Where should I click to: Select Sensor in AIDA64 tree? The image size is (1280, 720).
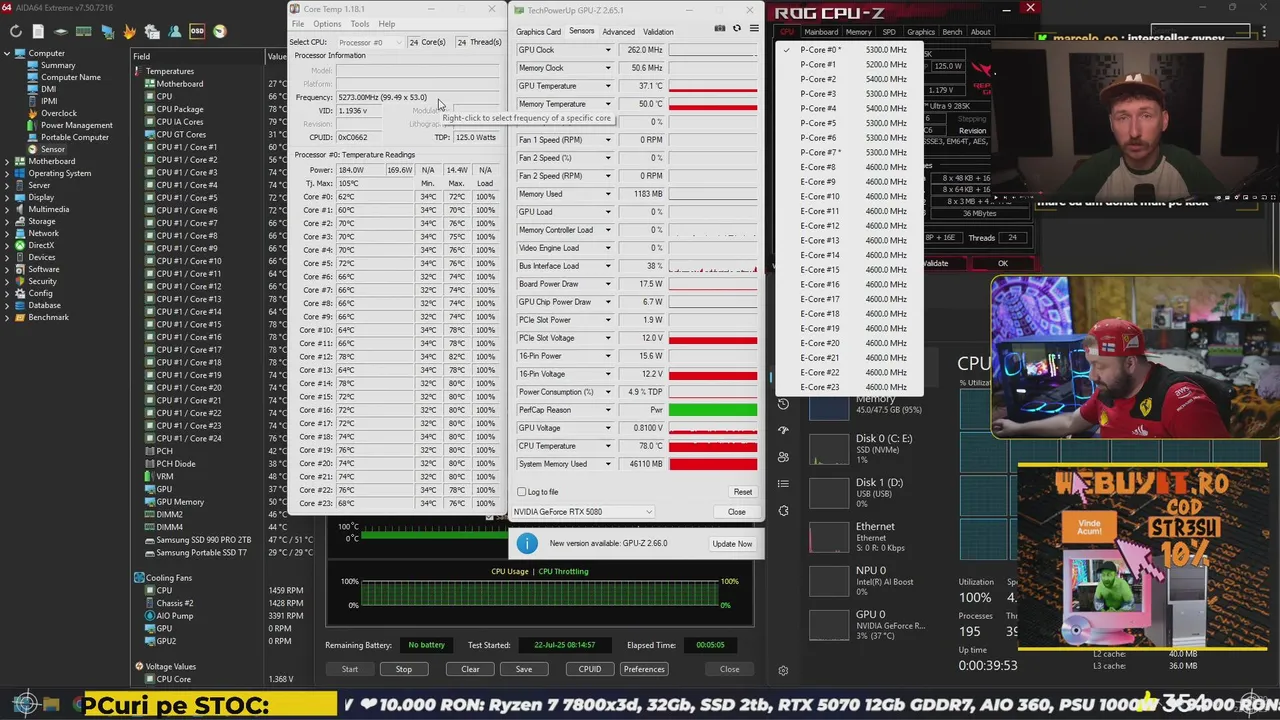(53, 149)
